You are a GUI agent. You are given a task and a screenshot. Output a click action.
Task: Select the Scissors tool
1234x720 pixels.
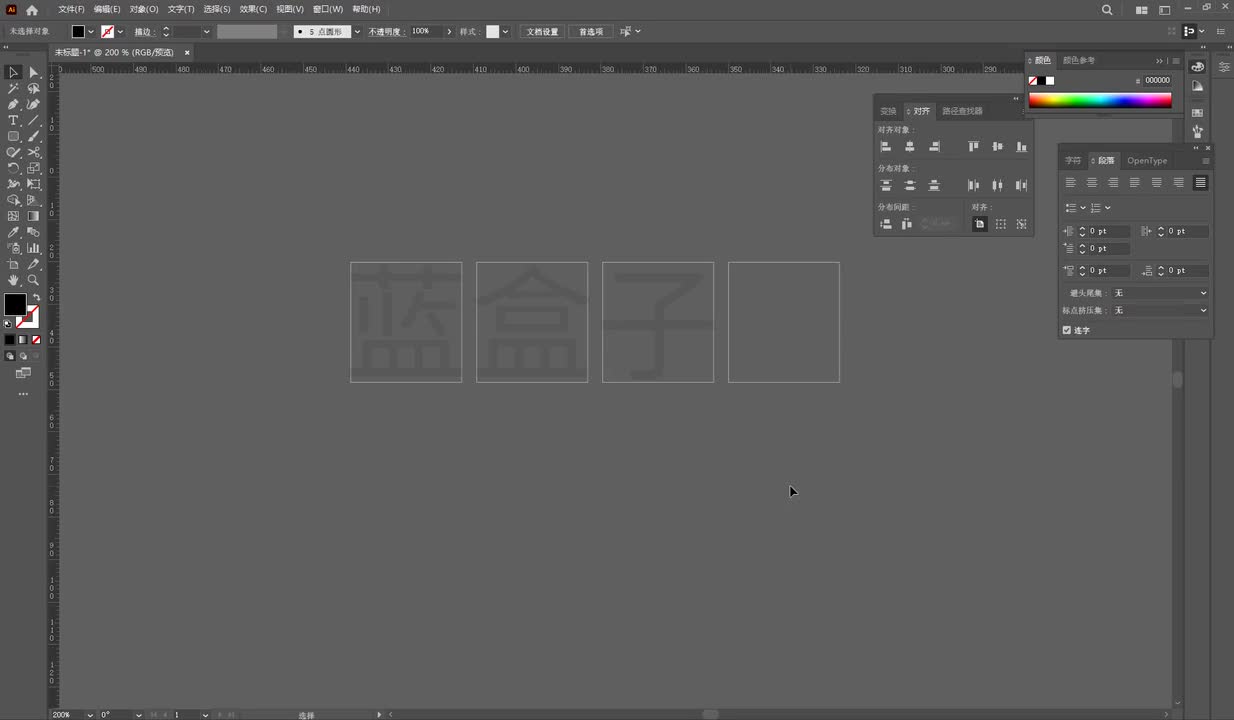(x=33, y=152)
